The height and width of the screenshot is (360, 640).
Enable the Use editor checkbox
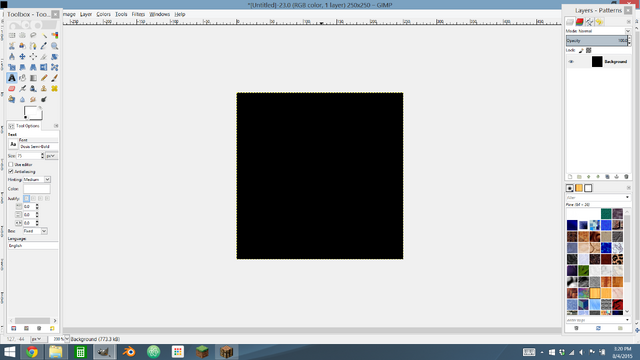tap(11, 164)
